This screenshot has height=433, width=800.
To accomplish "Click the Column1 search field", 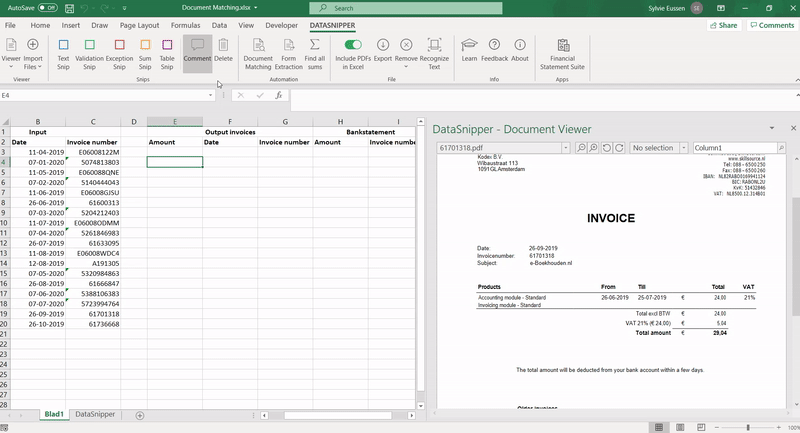I will click(735, 148).
